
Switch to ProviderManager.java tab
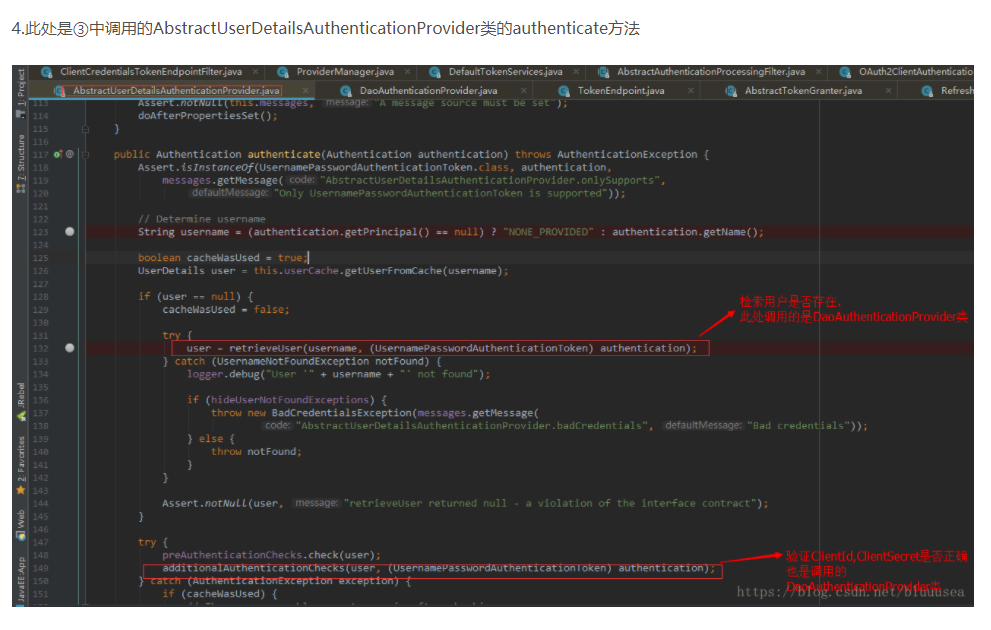345,72
